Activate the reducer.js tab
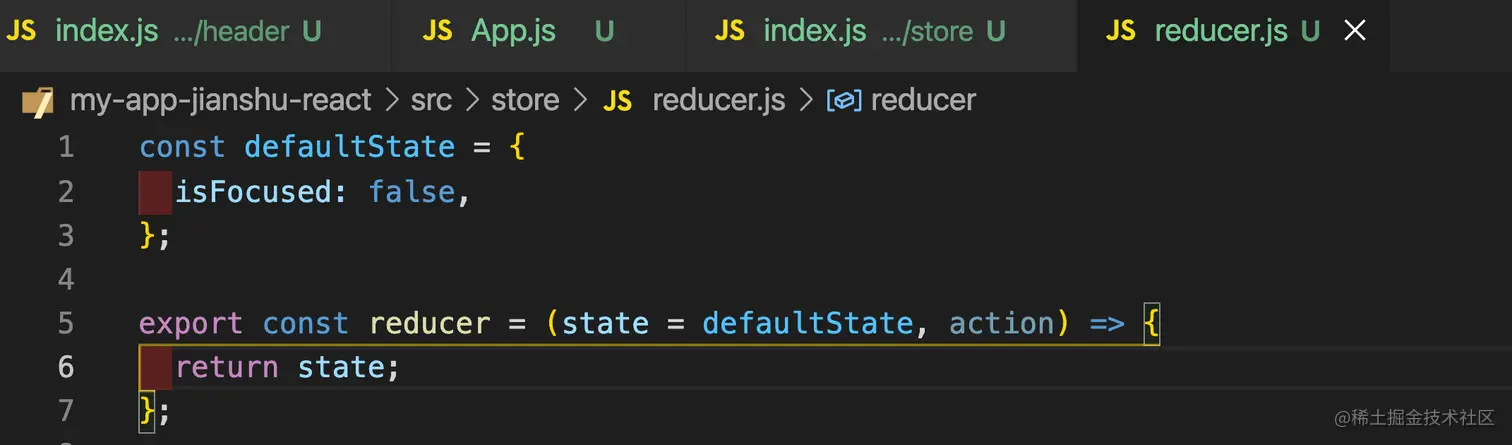Viewport: 1512px width, 445px height. point(1220,32)
